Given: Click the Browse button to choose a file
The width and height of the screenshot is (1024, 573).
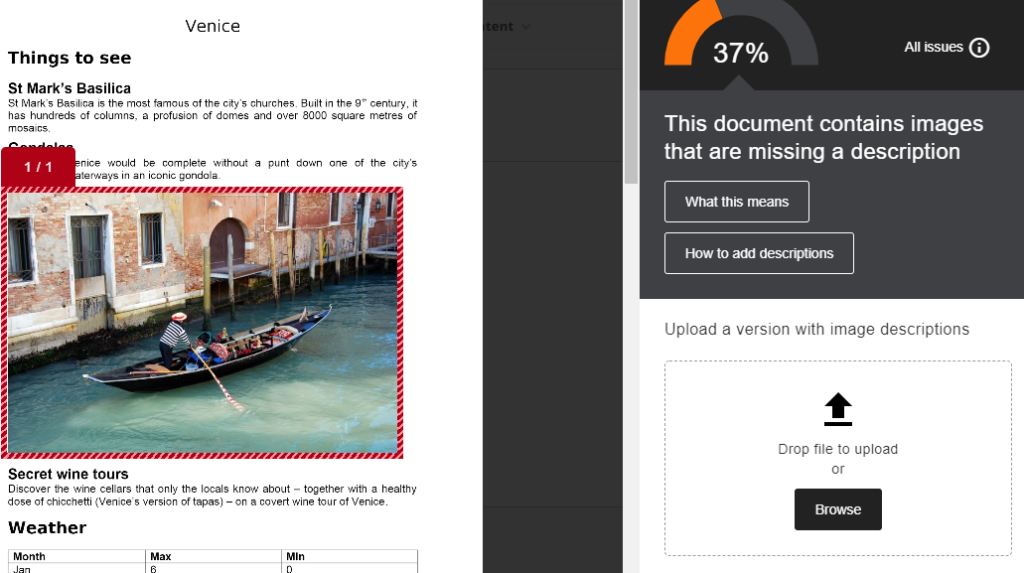Looking at the screenshot, I should (x=838, y=510).
